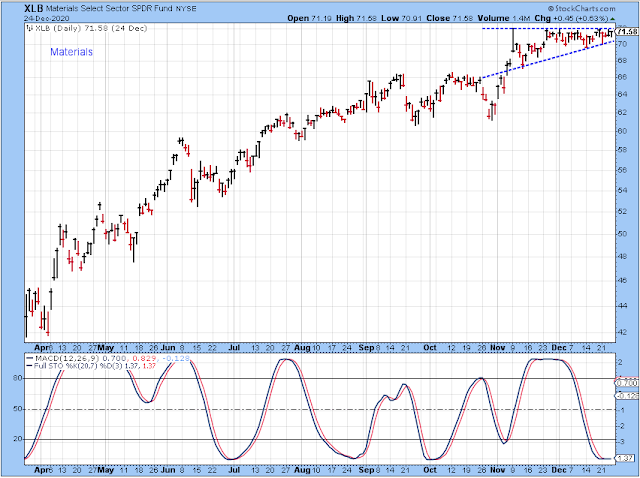
Task: Click the MACD legend's dark line marker
Action: click(x=29, y=358)
